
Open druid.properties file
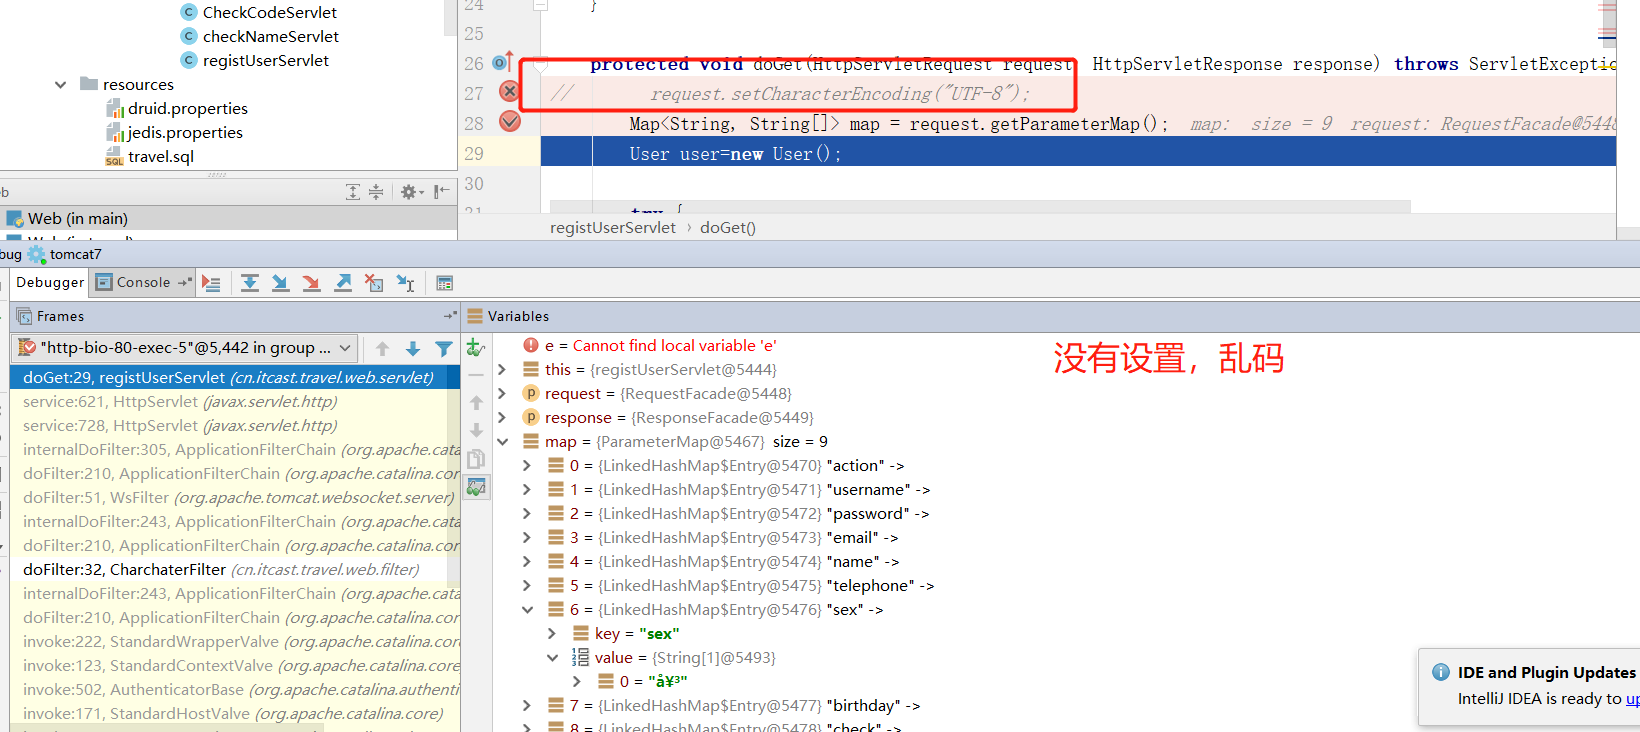(177, 108)
